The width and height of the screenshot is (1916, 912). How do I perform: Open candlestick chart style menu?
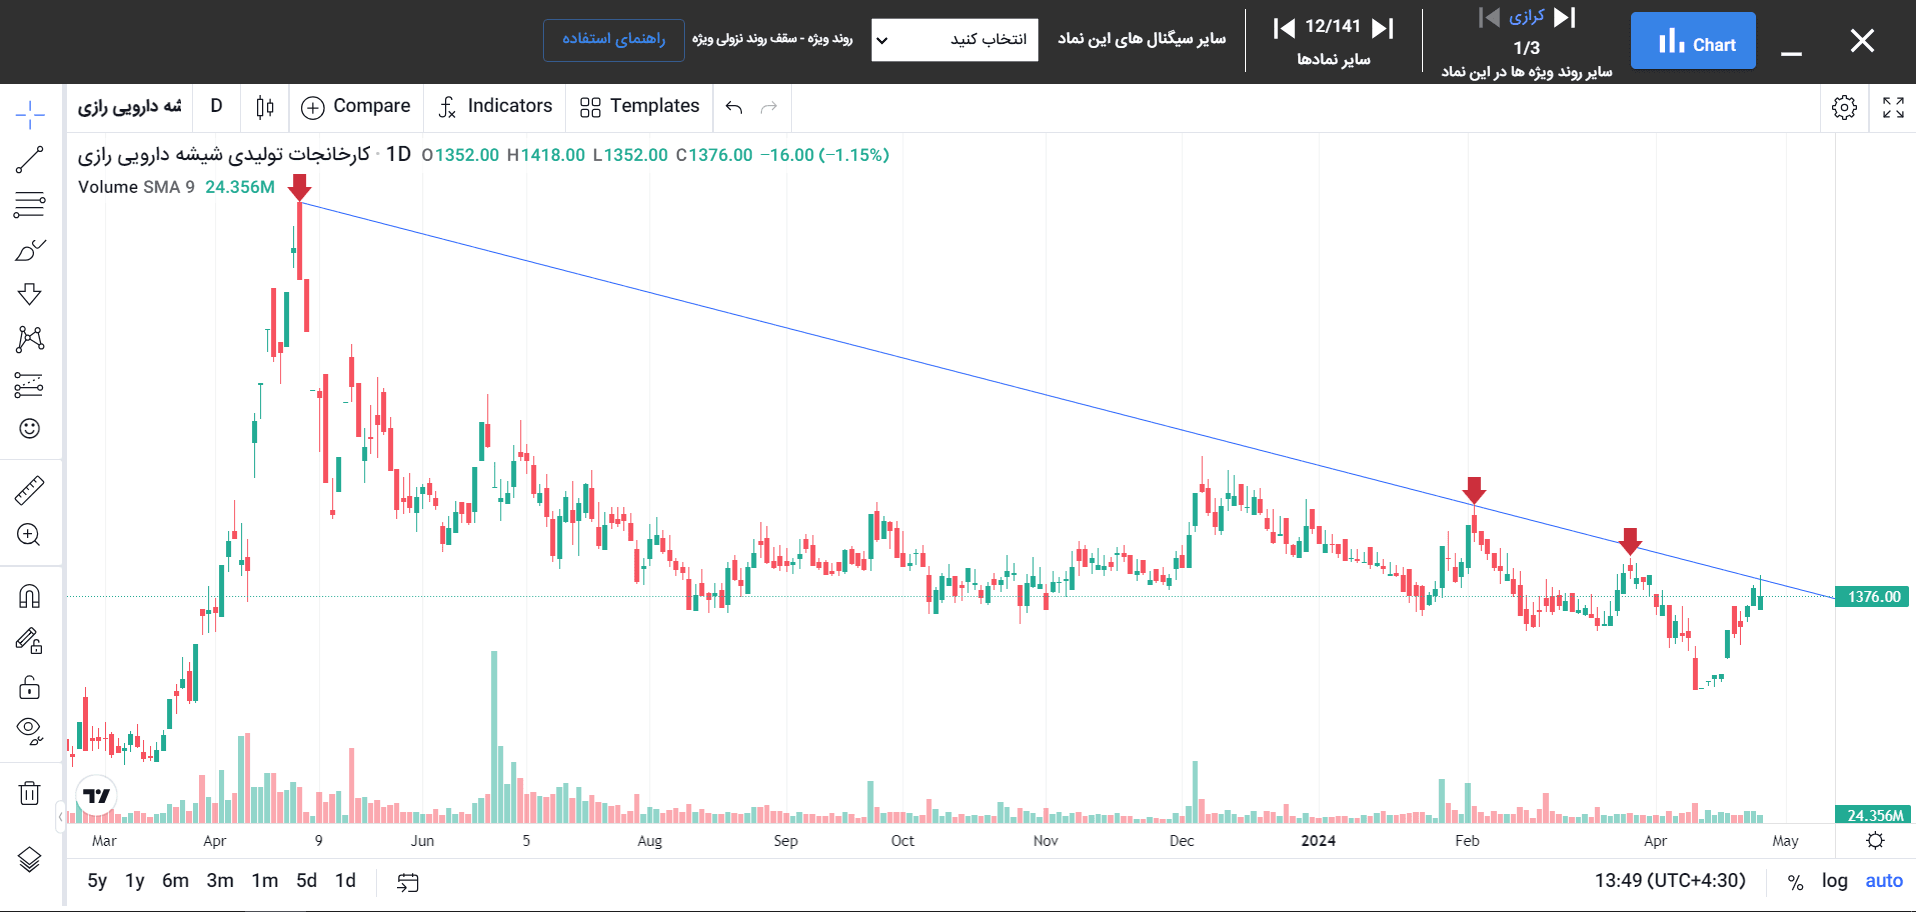pos(265,107)
